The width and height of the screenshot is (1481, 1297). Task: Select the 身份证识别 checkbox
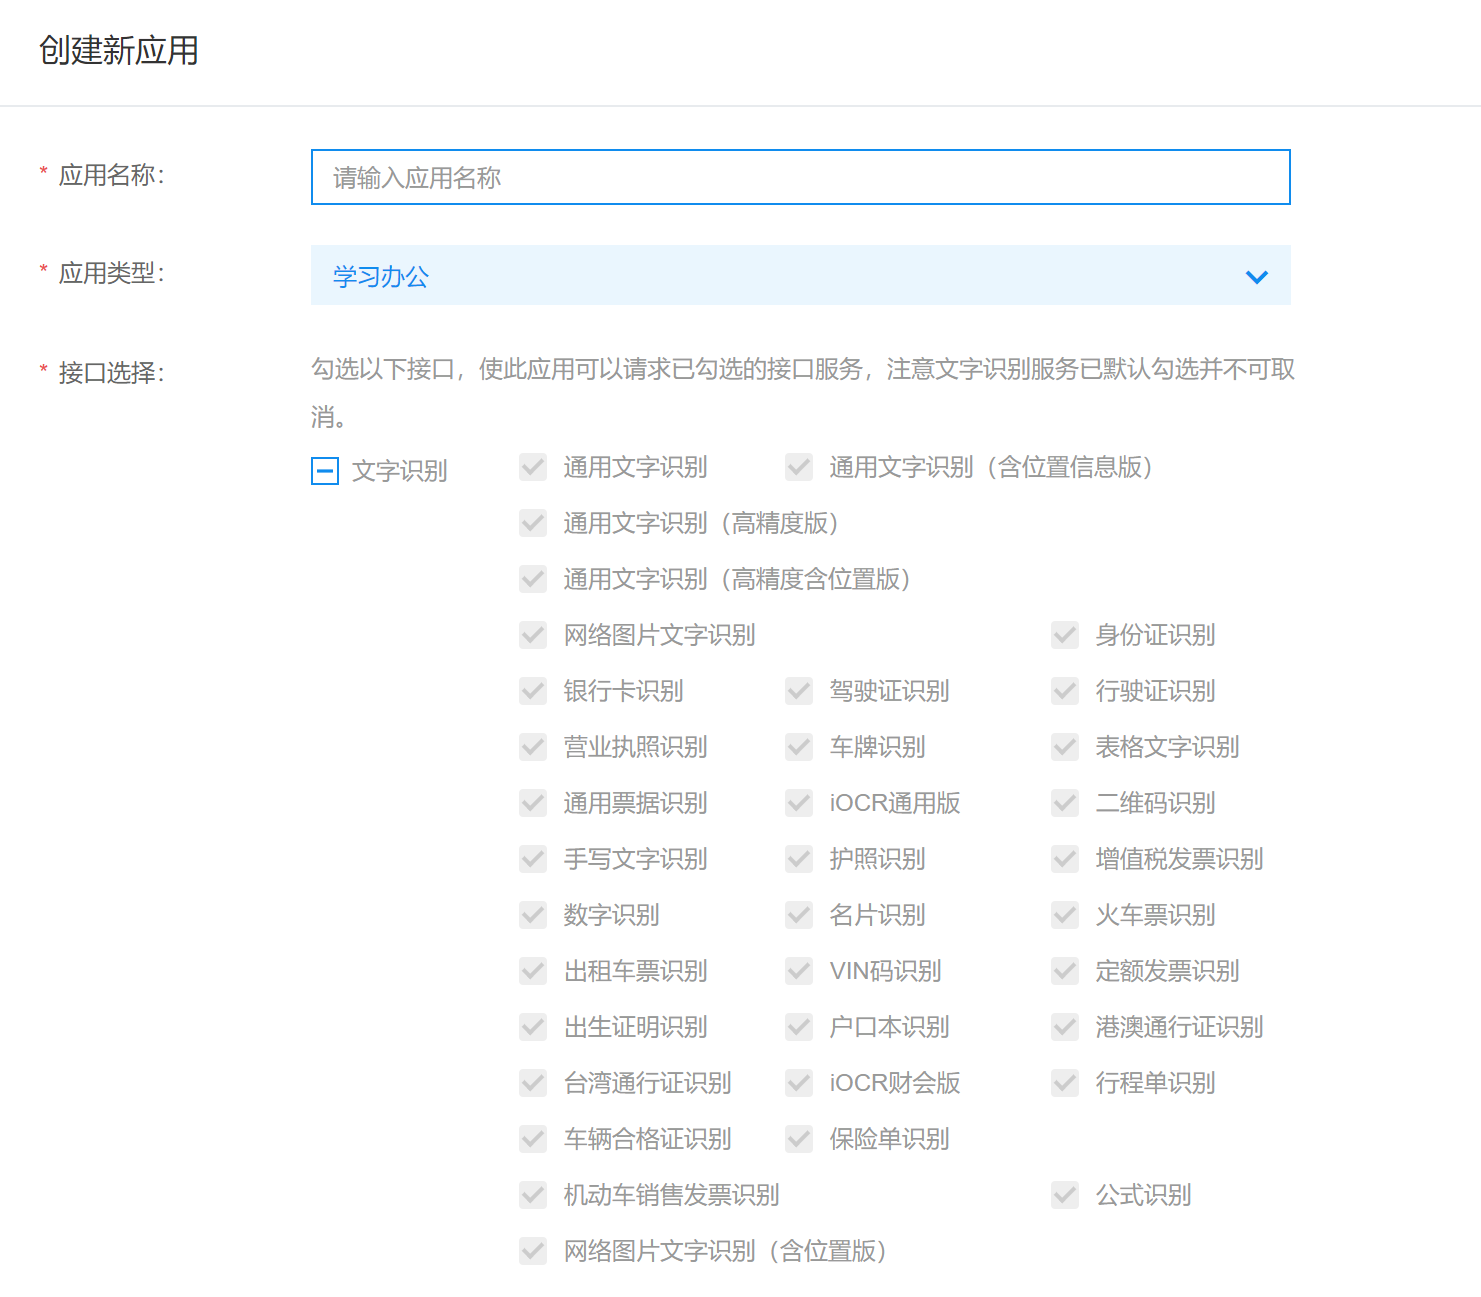1064,635
